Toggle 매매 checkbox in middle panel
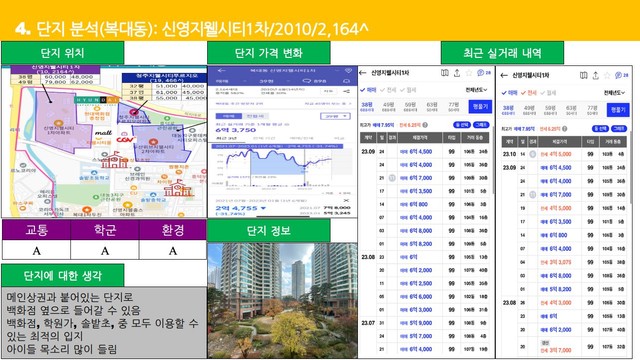 tap(368, 90)
